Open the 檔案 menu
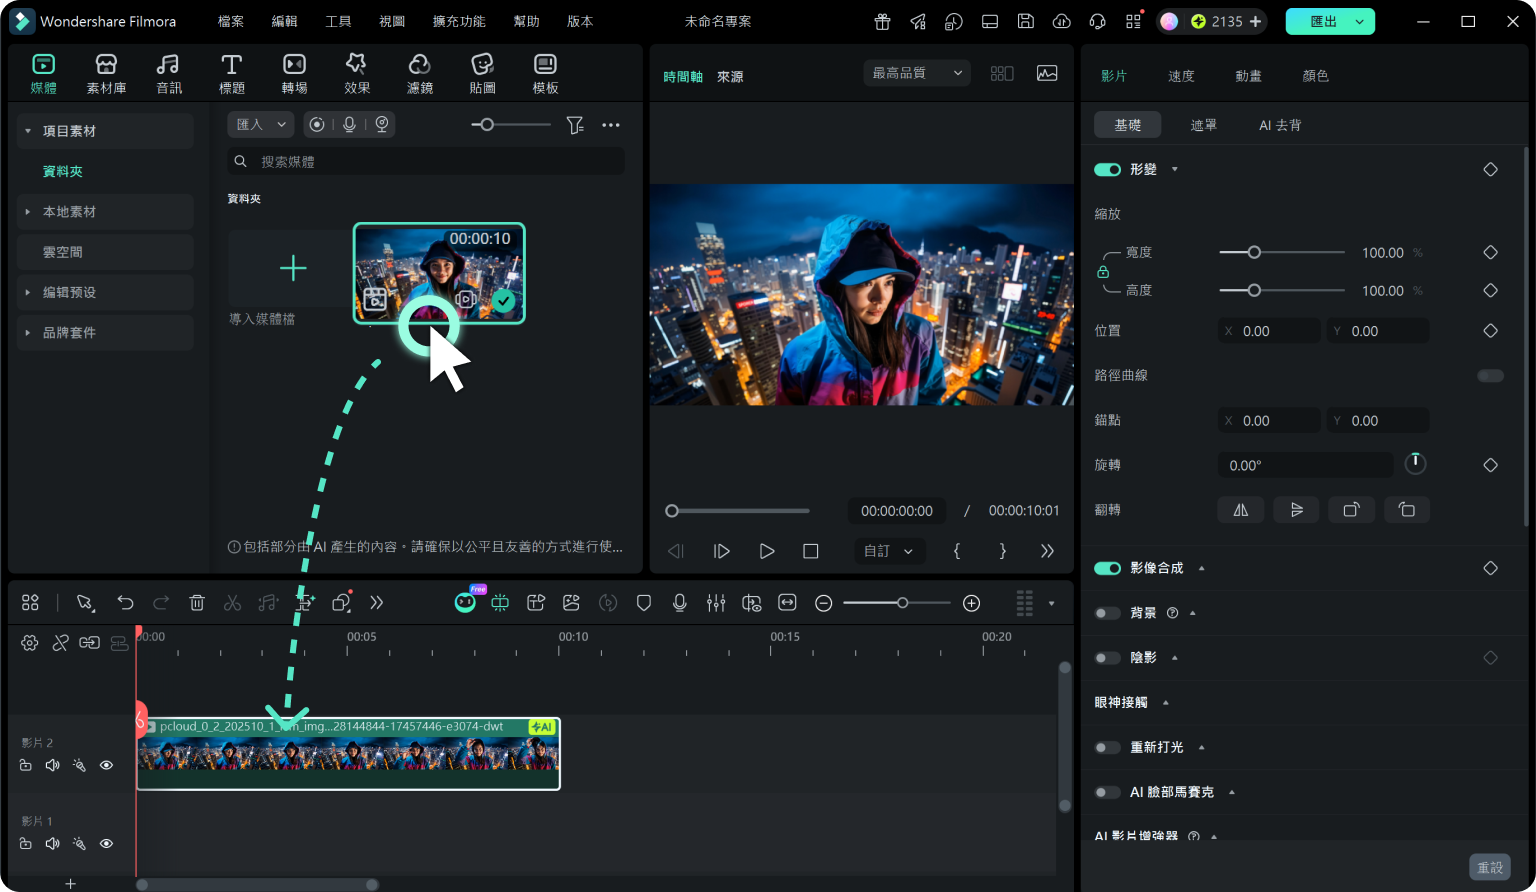 coord(231,21)
